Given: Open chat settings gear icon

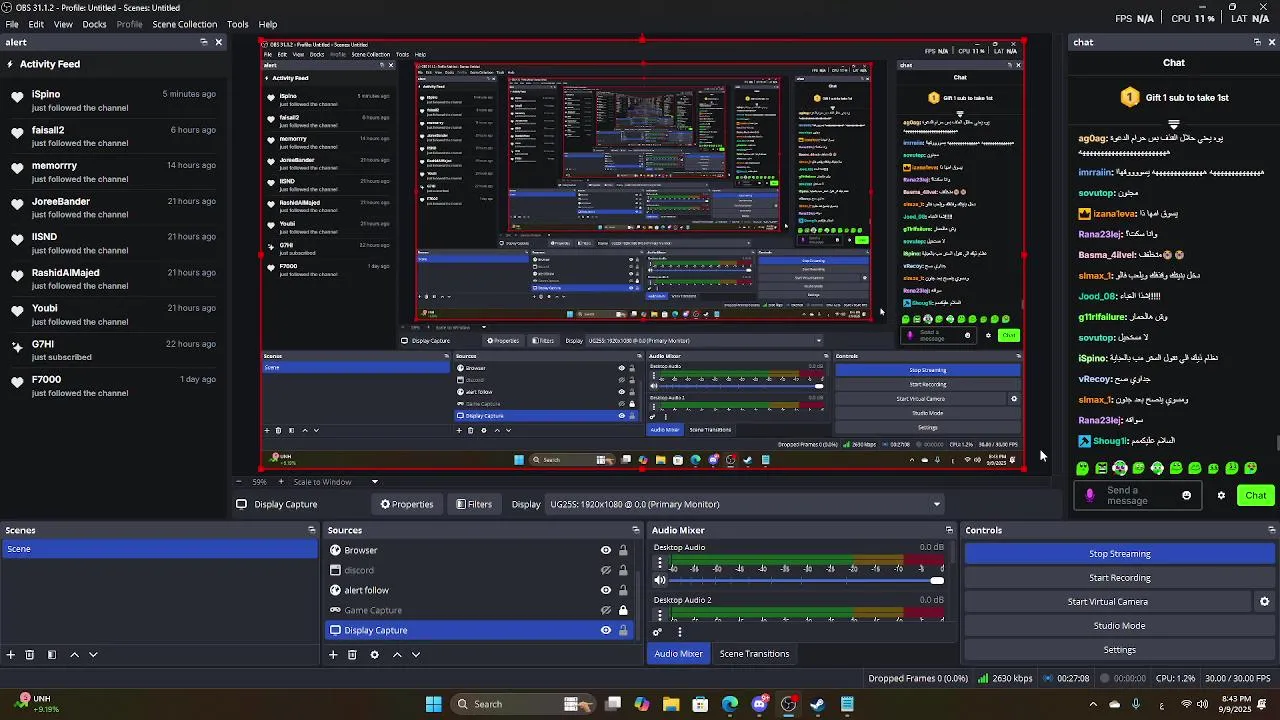Looking at the screenshot, I should tap(1221, 495).
